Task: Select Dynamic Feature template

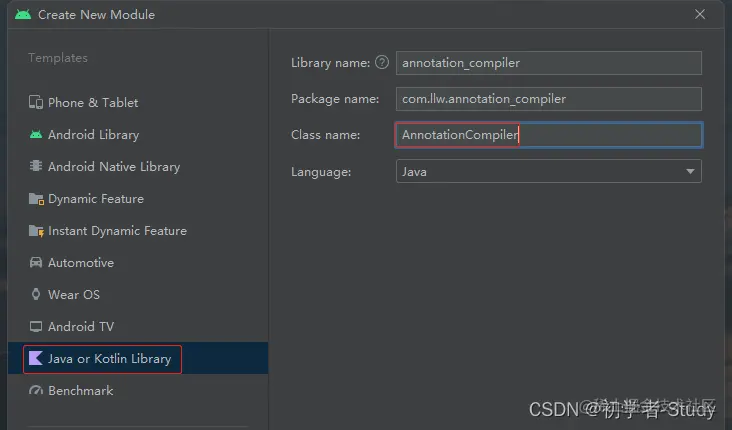Action: (138, 199)
